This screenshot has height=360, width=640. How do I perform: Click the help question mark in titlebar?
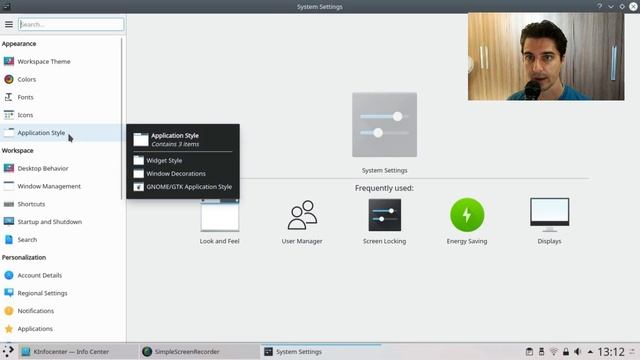point(600,7)
